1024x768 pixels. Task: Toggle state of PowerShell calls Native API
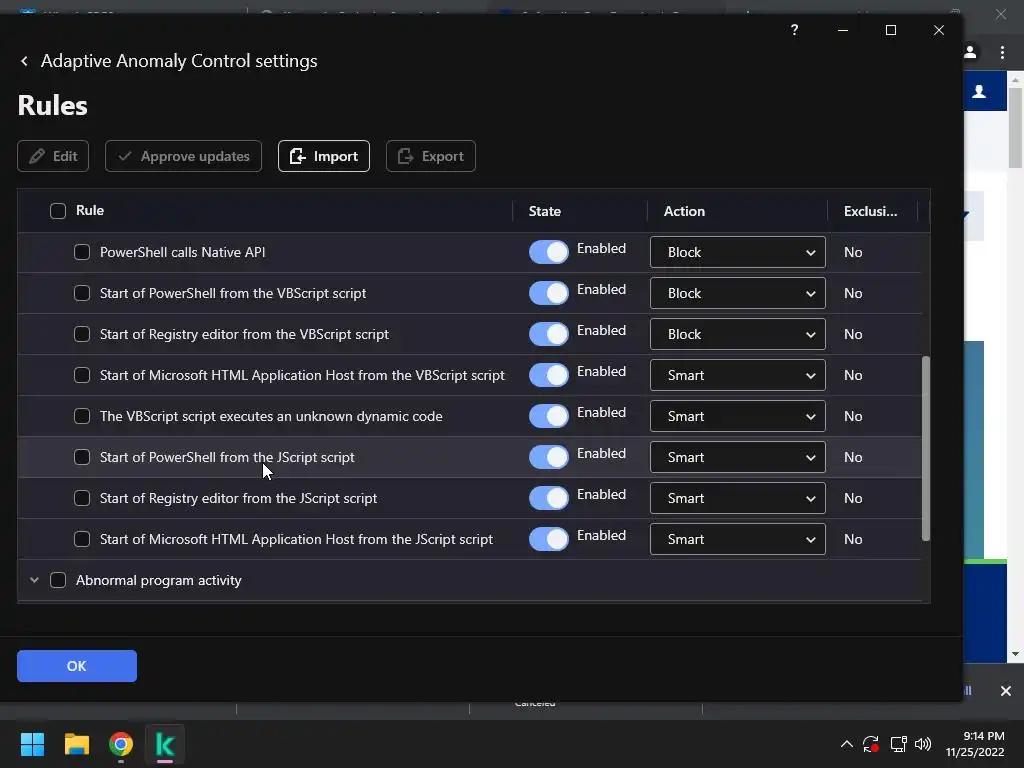pos(549,252)
